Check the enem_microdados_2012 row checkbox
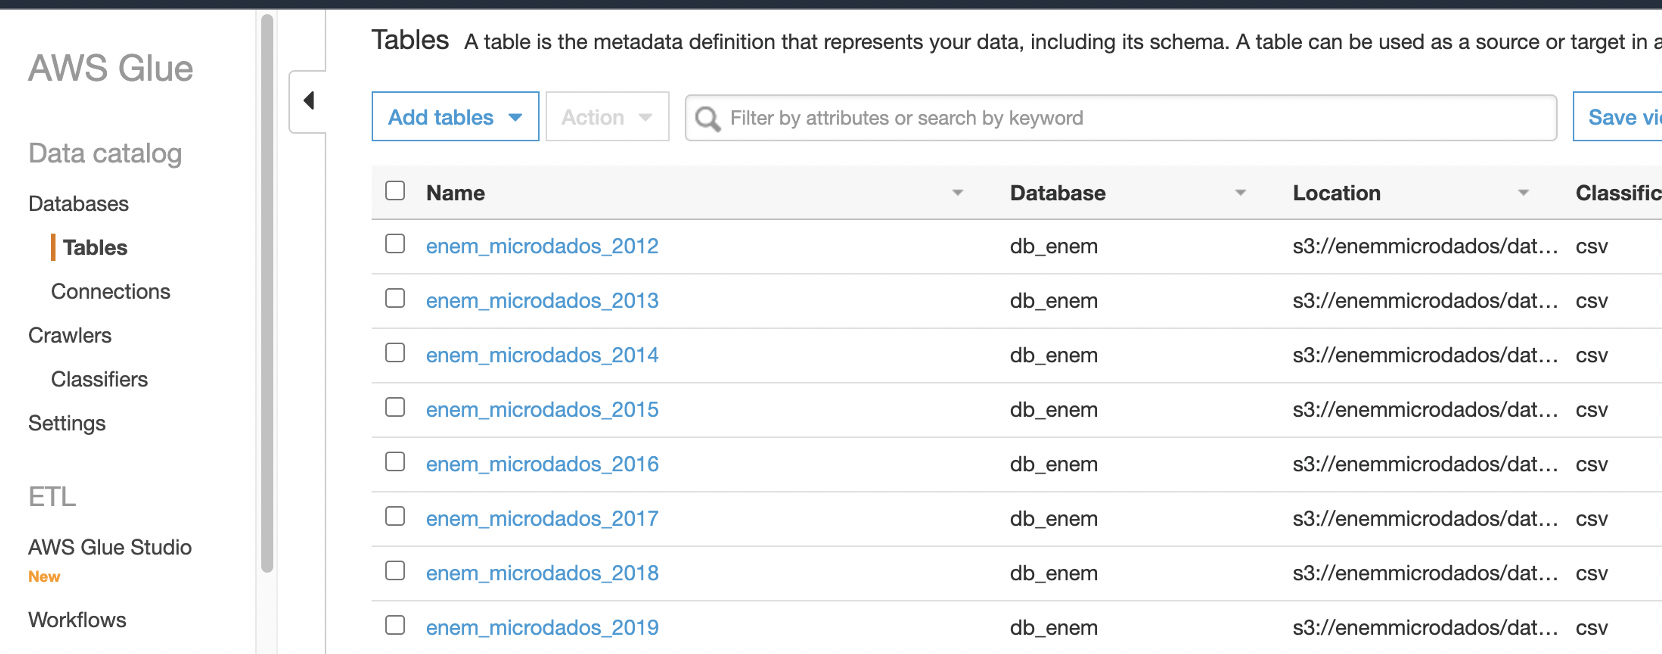Screen dimensions: 1662x654 [395, 244]
